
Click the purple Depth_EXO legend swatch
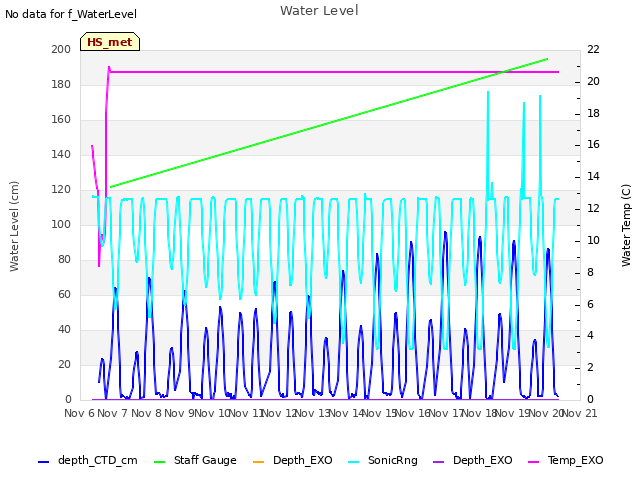(x=438, y=461)
